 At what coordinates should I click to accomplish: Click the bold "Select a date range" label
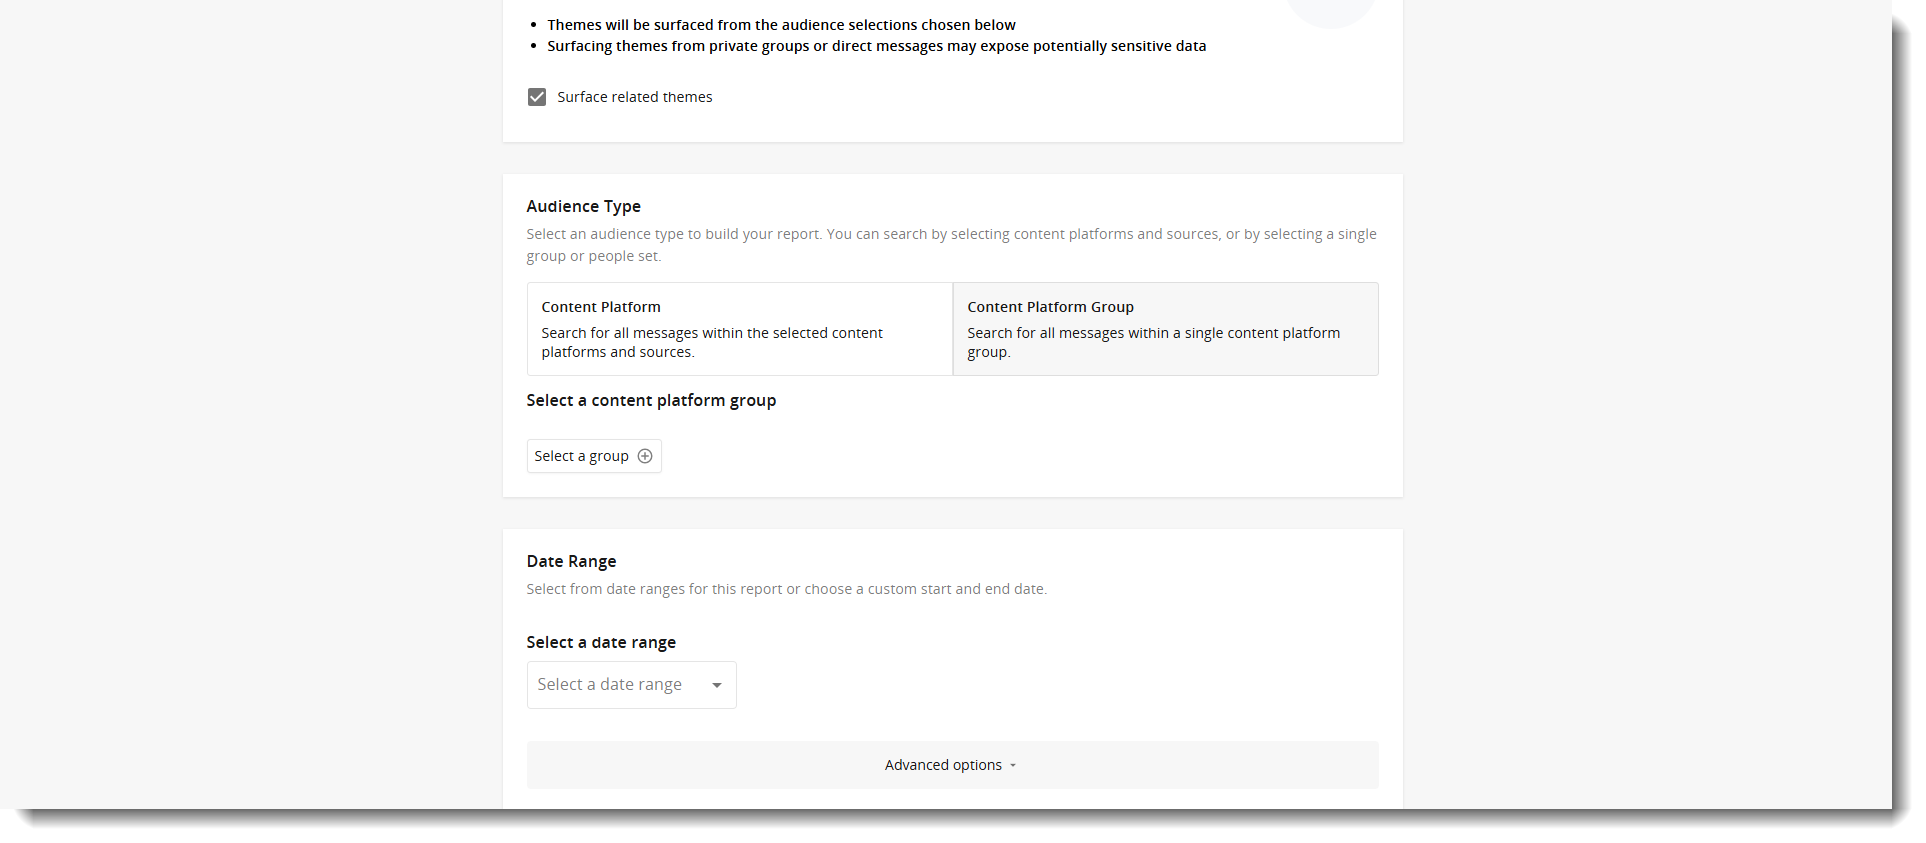(601, 642)
